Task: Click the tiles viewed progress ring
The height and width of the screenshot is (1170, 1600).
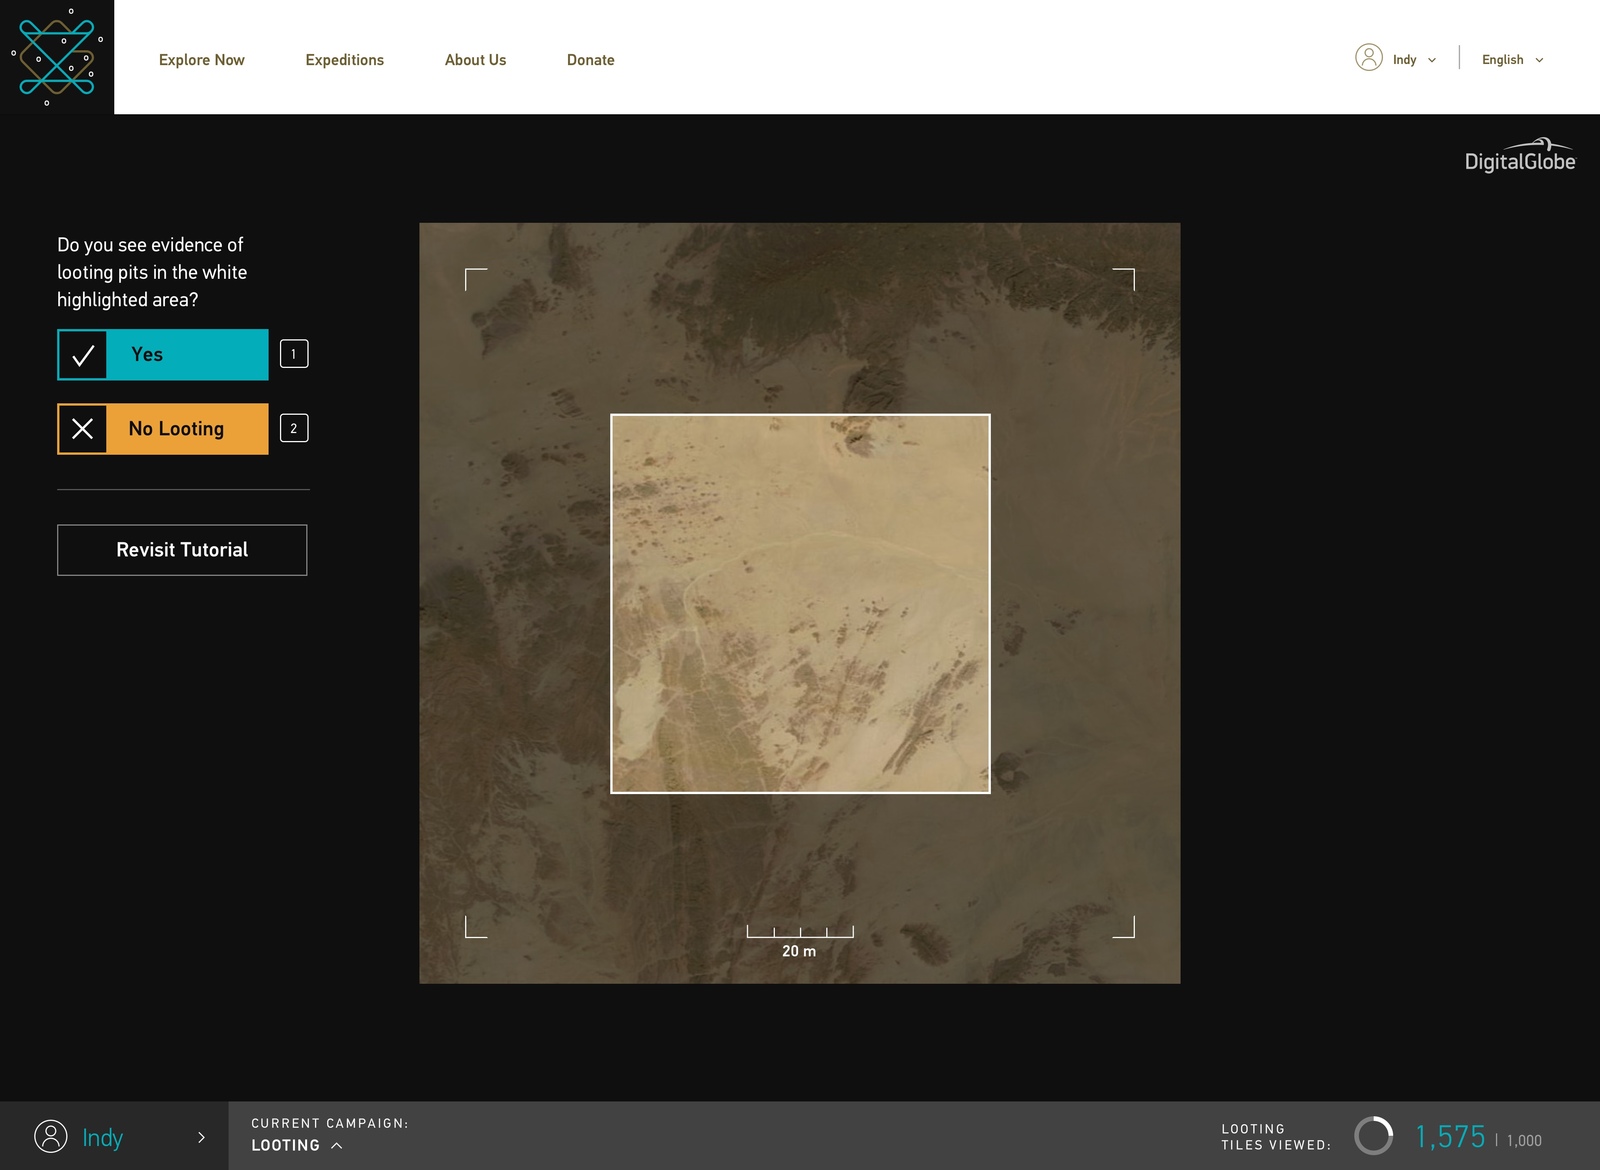Action: 1375,1136
